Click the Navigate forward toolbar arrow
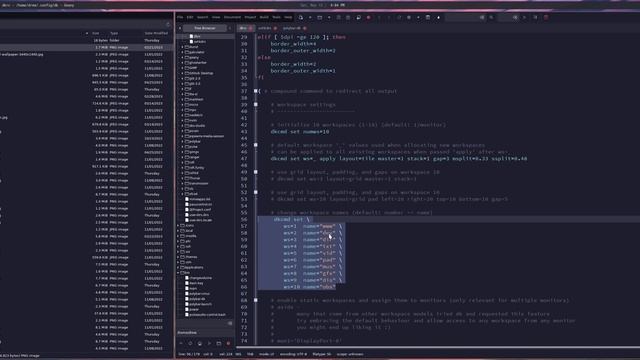This screenshot has width=640, height=360. tap(389, 18)
